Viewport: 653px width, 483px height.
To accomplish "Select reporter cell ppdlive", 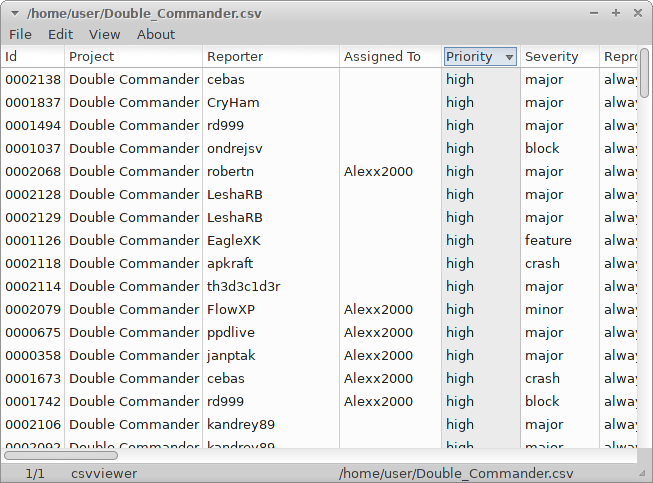I will pyautogui.click(x=231, y=333).
